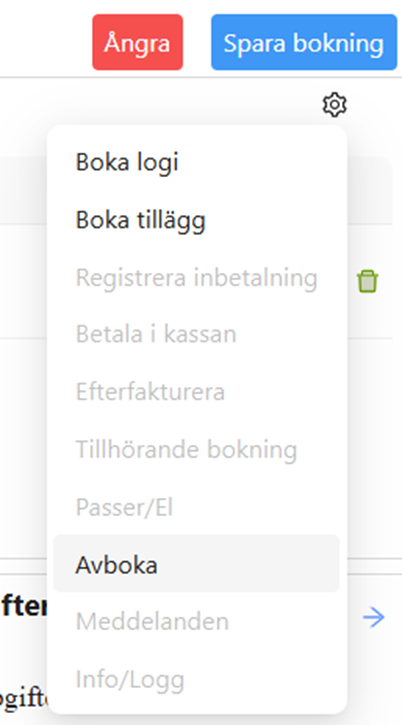Save with the Spara bokning button
Viewport: 402px width, 725px height.
[304, 43]
